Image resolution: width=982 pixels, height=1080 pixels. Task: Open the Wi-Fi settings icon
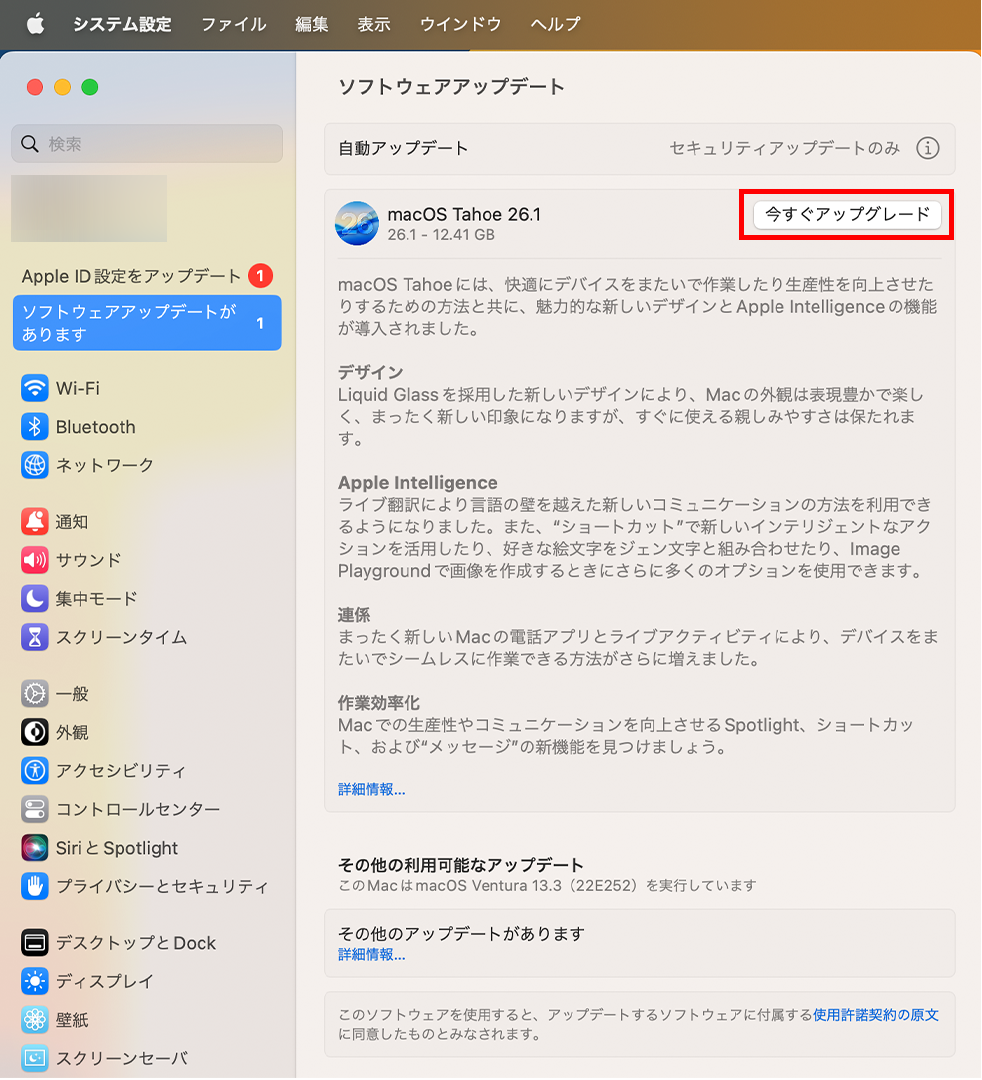35,388
